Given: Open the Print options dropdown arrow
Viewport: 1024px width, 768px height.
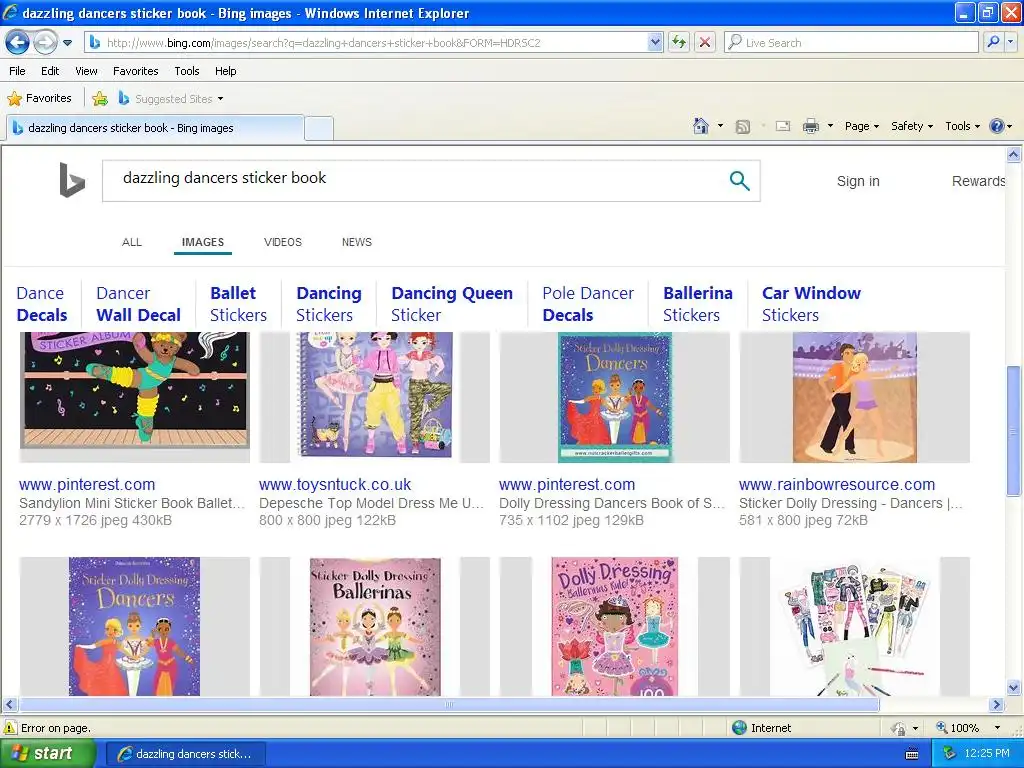Looking at the screenshot, I should (x=830, y=126).
